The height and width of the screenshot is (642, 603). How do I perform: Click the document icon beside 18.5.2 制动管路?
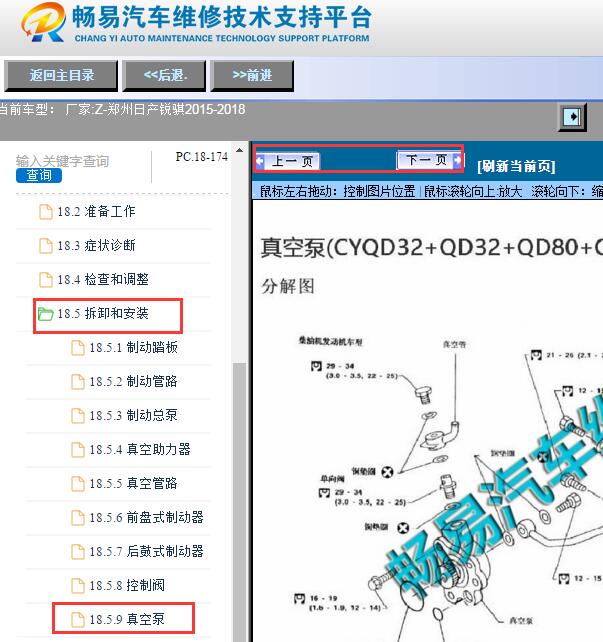pyautogui.click(x=78, y=382)
